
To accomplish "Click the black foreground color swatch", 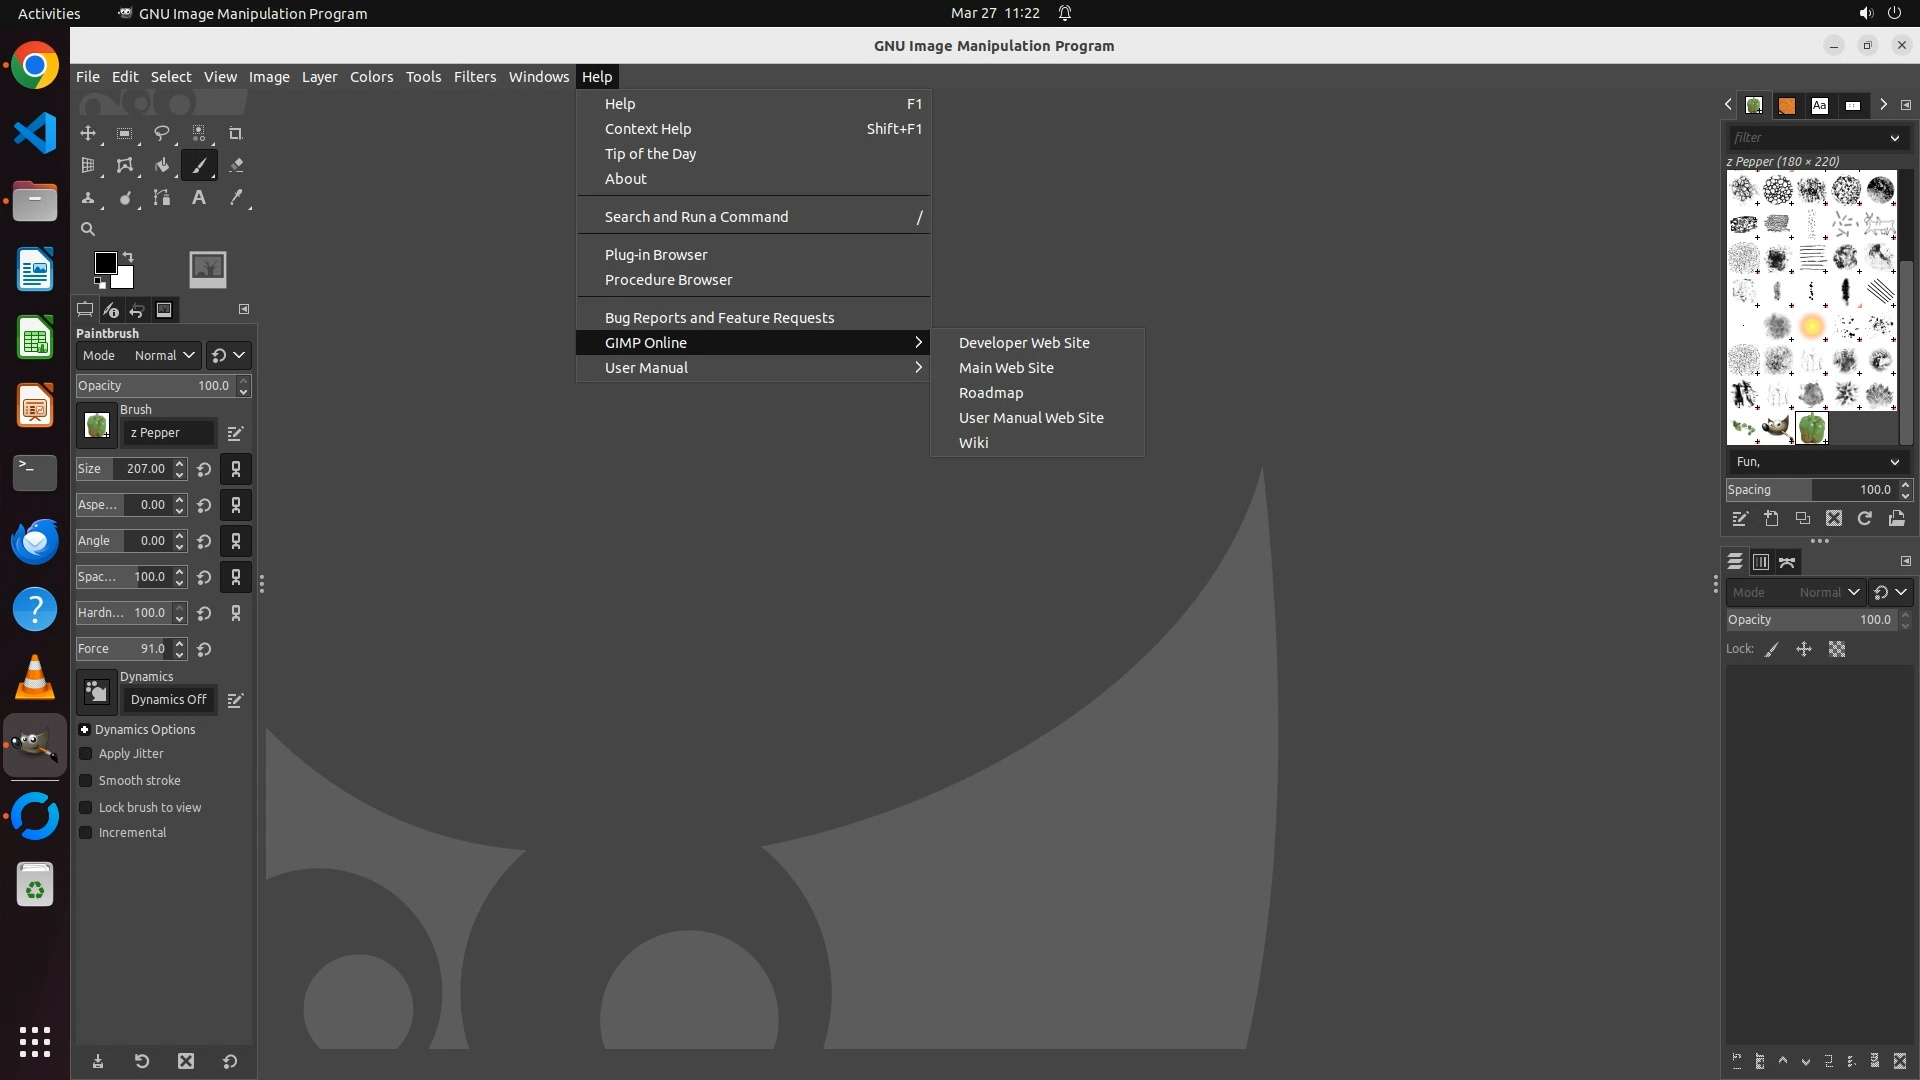I will [x=104, y=262].
